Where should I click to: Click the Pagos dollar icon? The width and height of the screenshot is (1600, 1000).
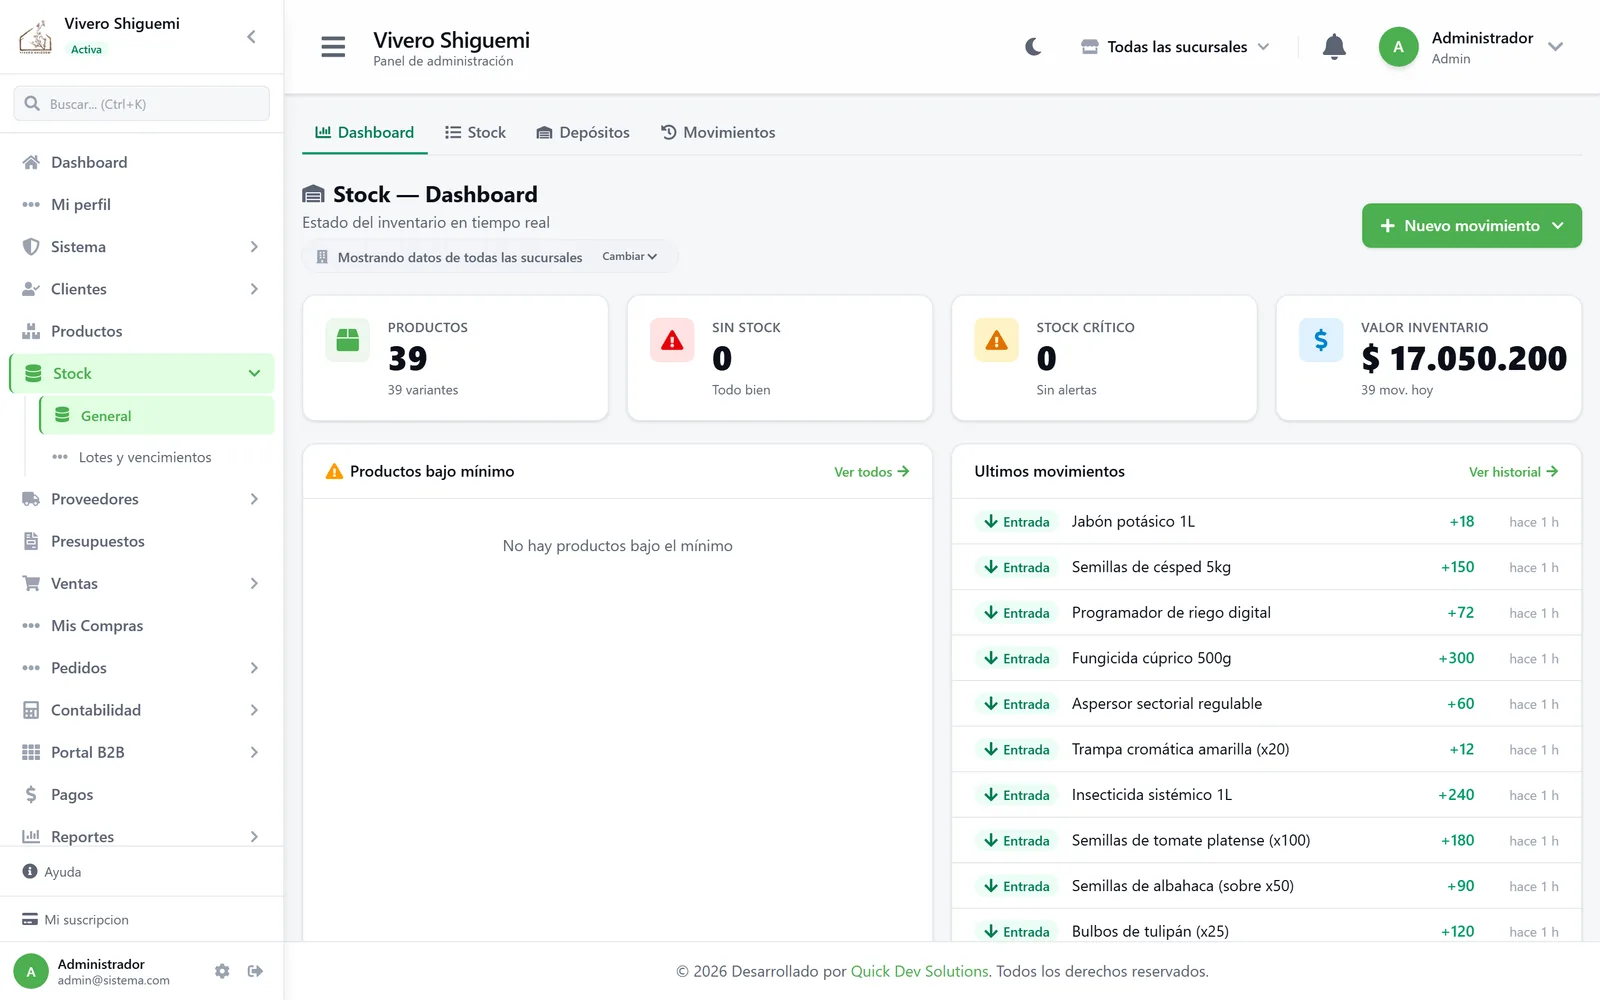coord(31,794)
